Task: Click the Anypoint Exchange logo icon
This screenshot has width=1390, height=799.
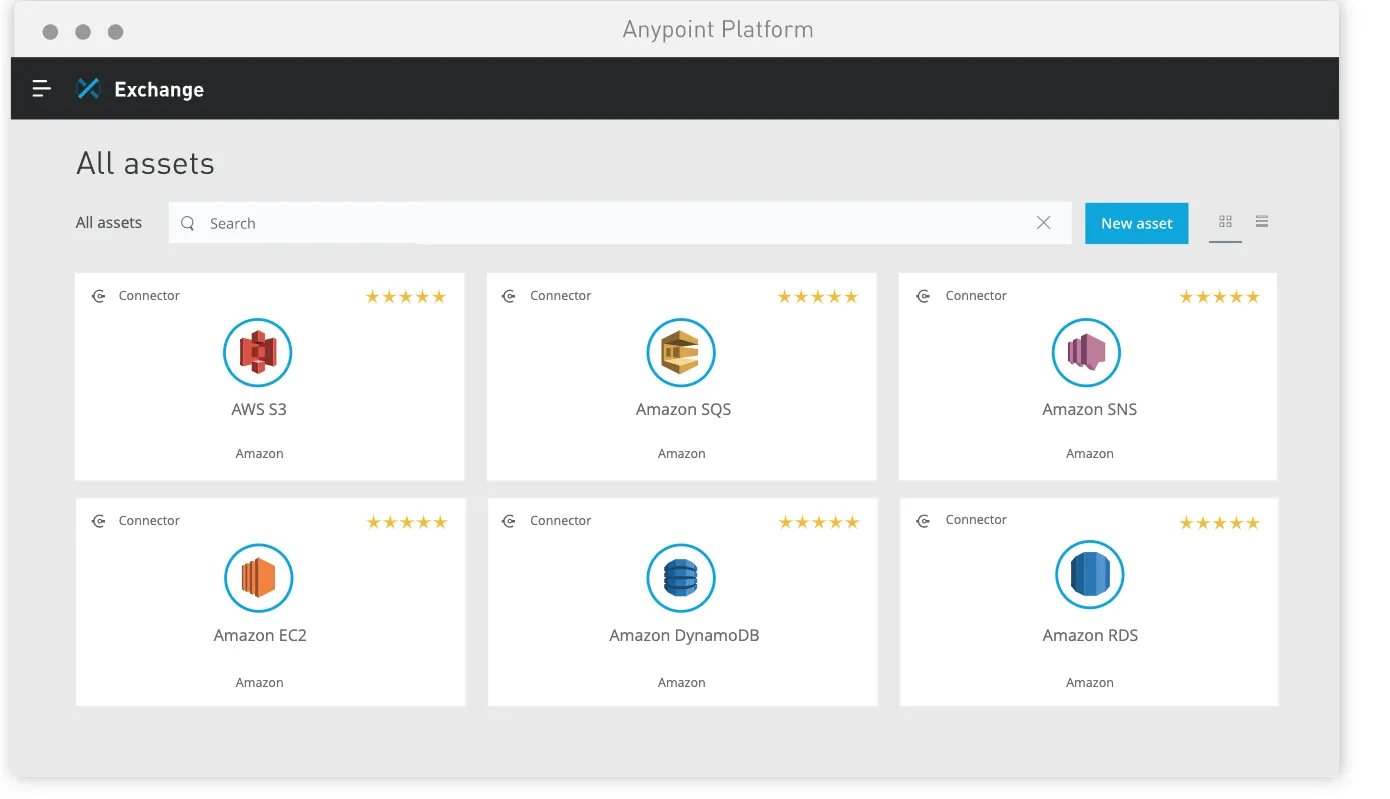Action: 88,89
